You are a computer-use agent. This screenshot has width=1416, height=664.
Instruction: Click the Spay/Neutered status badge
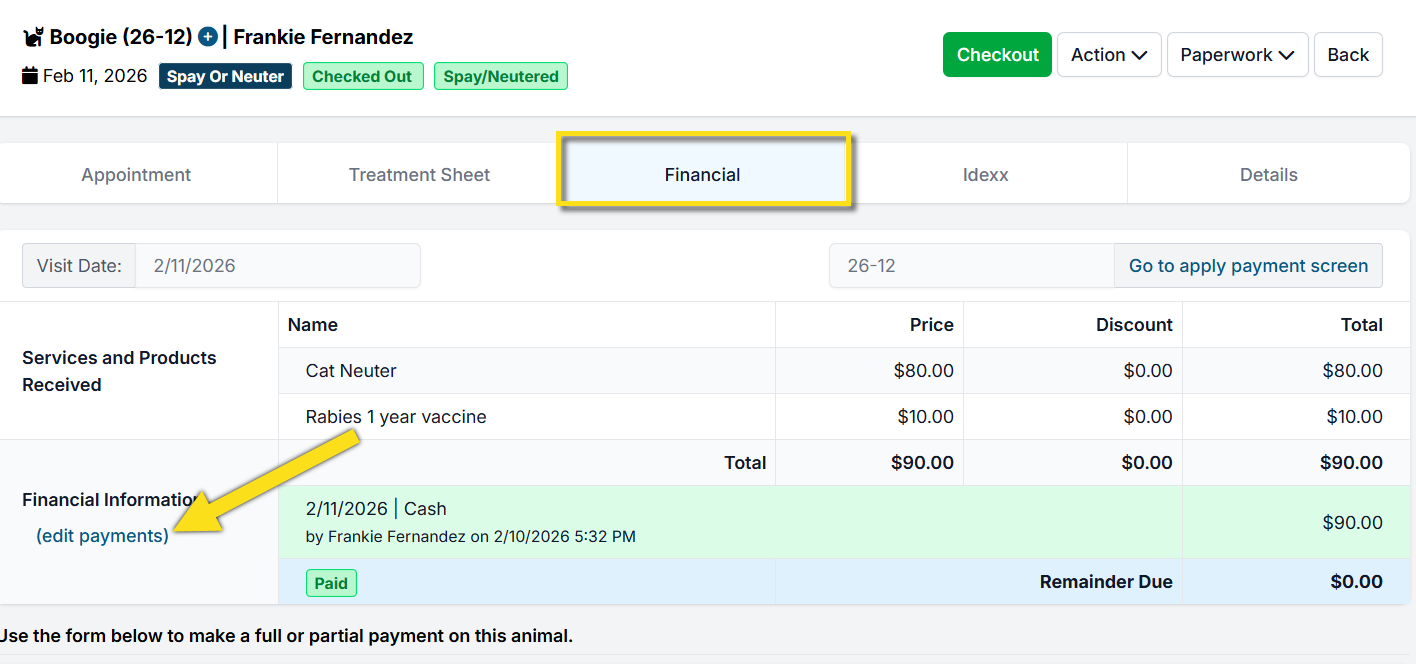(501, 76)
